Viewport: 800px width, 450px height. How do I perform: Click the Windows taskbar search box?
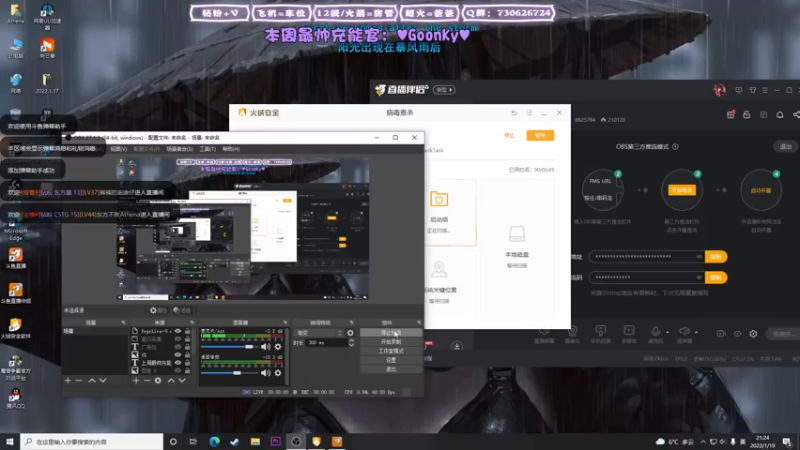click(x=92, y=442)
